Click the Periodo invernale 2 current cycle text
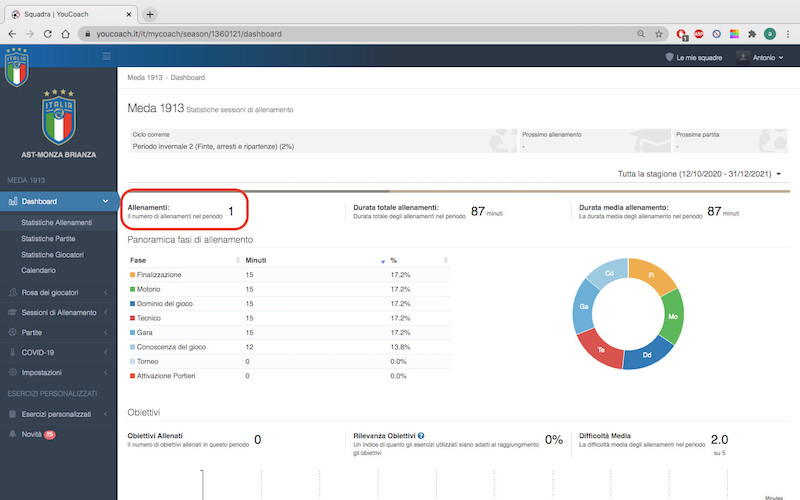The image size is (800, 500). [213, 146]
